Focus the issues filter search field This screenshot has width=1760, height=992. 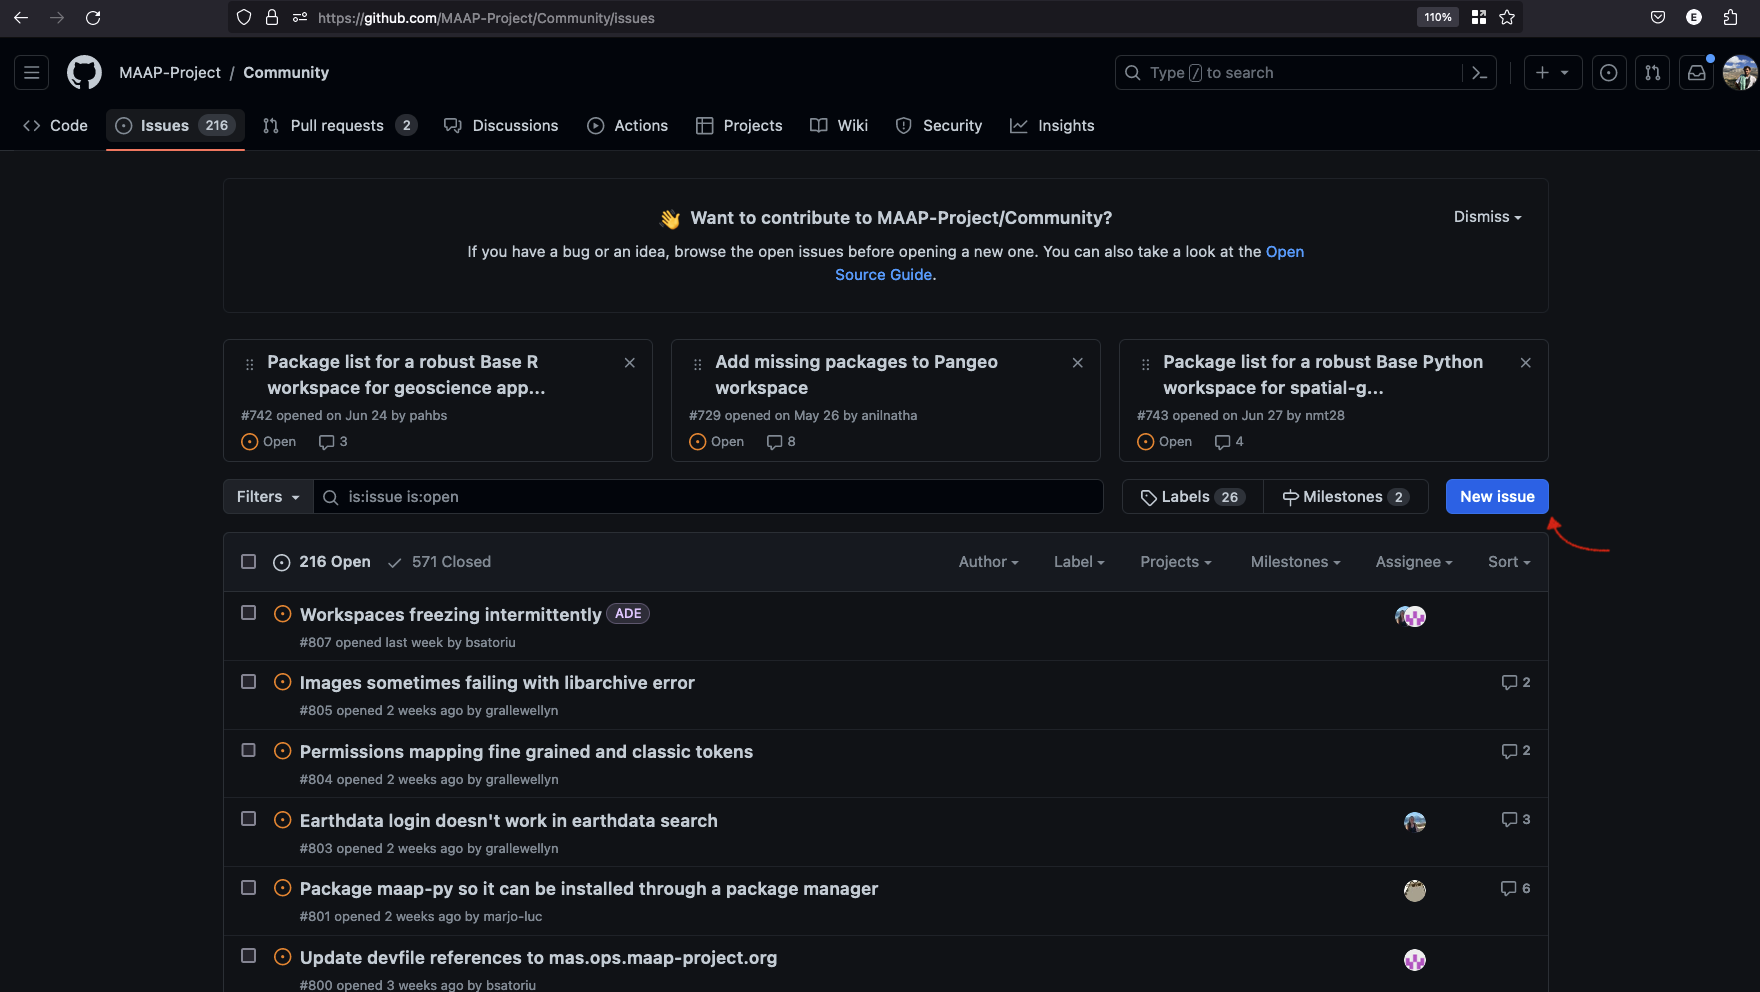point(709,497)
